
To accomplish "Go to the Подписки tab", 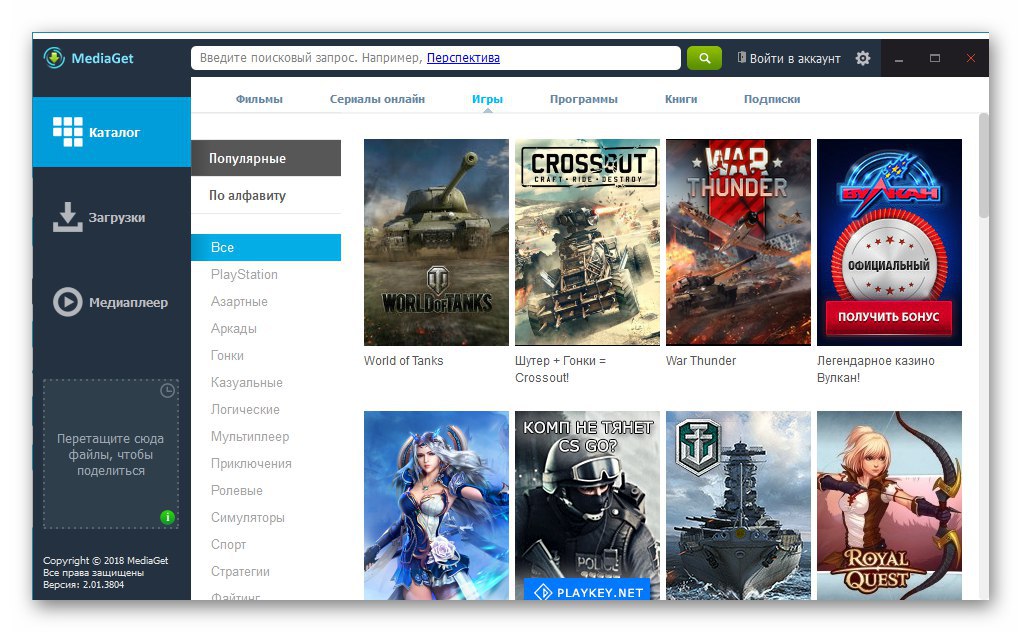I will [x=772, y=99].
